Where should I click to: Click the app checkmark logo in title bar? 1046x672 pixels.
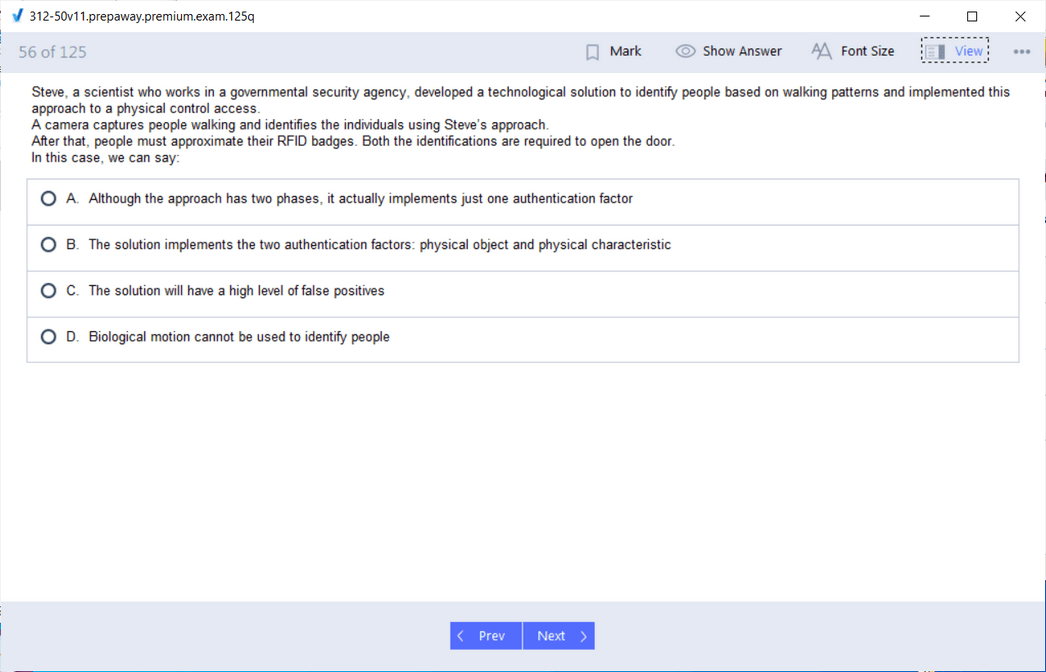click(18, 16)
